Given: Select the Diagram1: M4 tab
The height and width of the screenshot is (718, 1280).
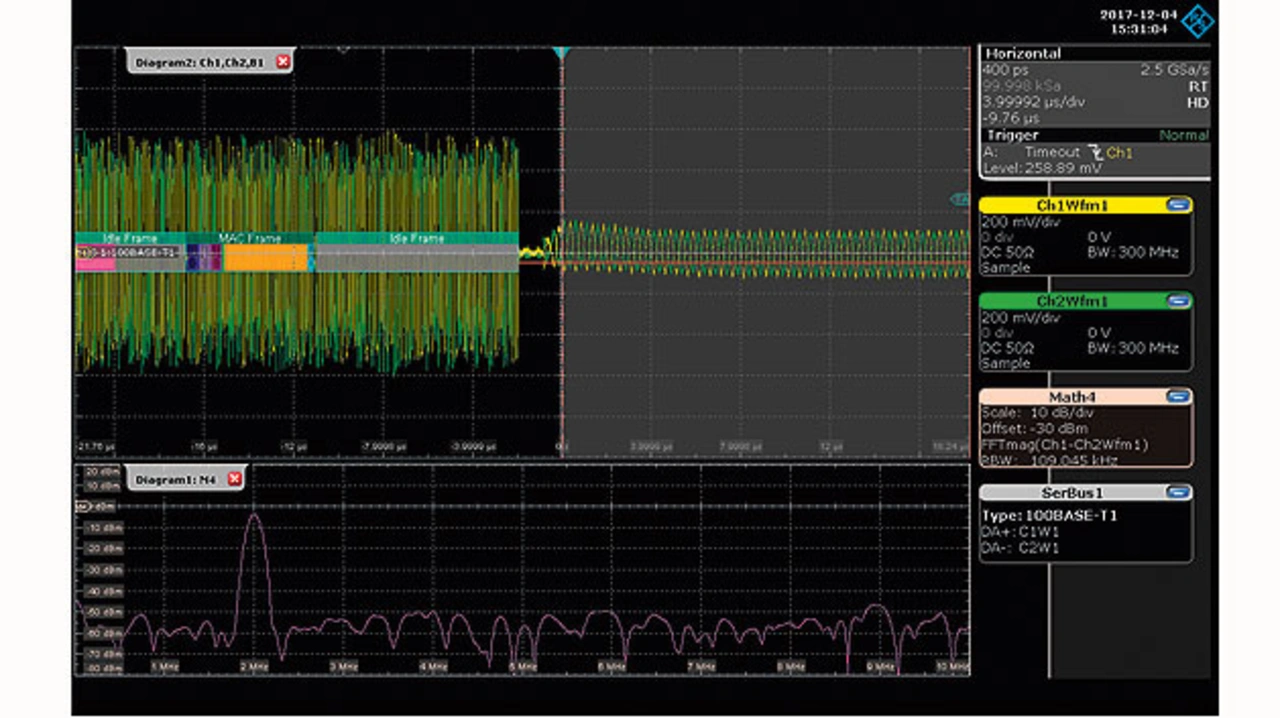Looking at the screenshot, I should 176,480.
